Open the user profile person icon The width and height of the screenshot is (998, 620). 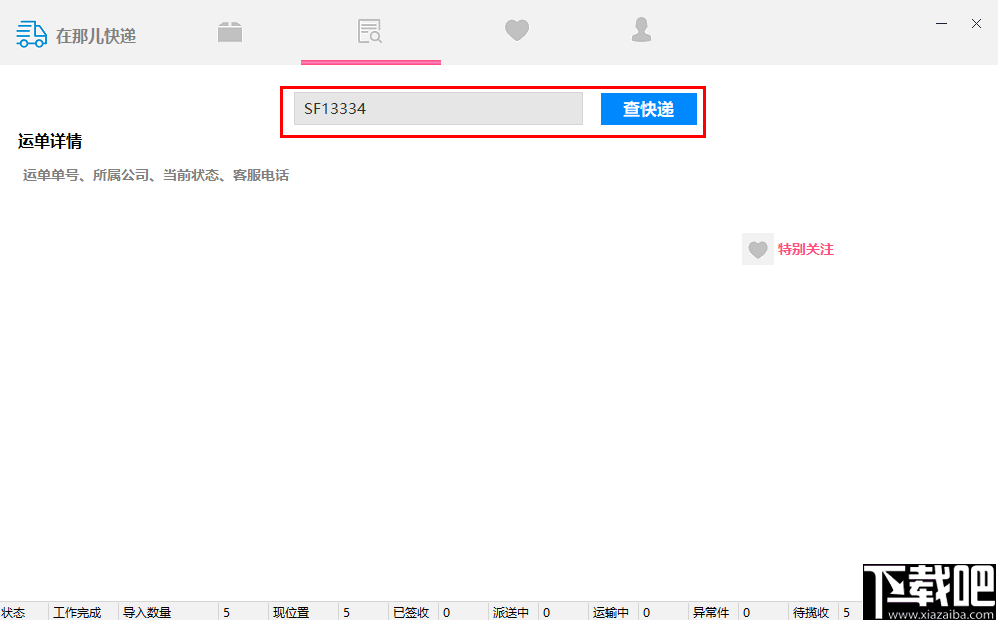641,30
